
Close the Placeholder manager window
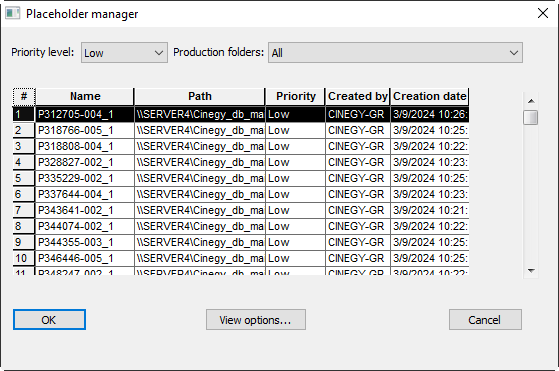tap(543, 14)
